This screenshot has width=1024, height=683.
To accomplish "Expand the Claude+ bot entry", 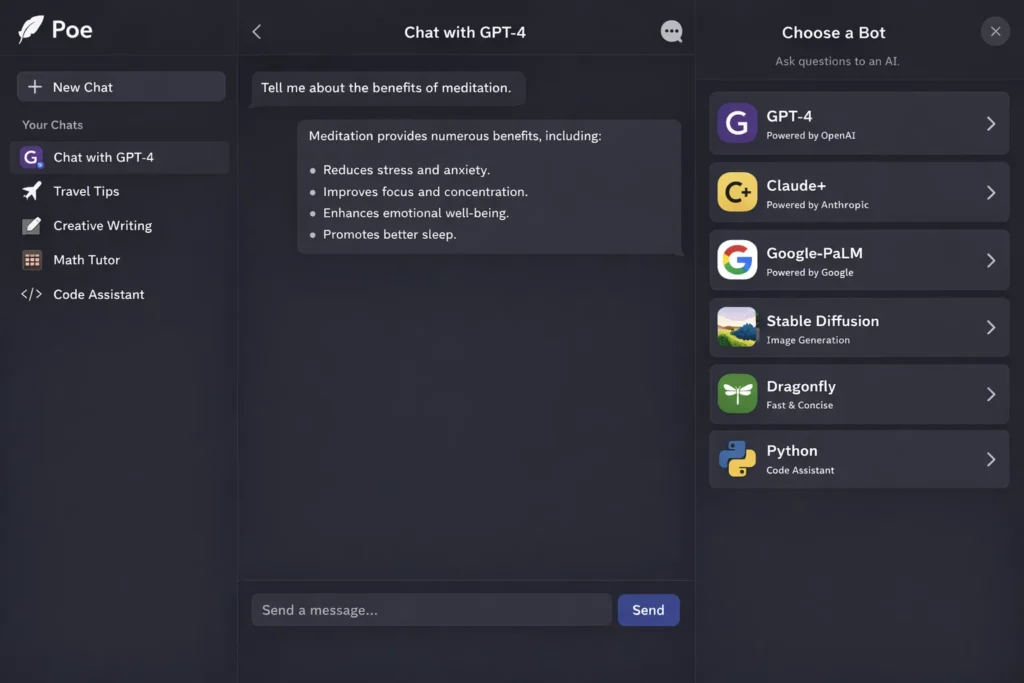I will 989,191.
